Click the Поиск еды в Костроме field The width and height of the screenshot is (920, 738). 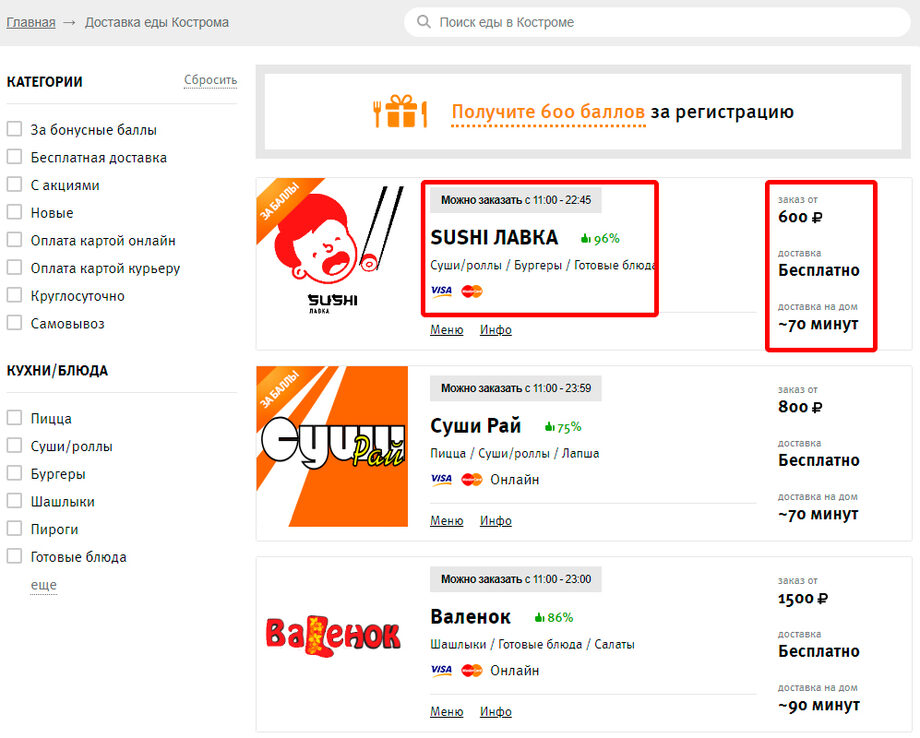657,22
